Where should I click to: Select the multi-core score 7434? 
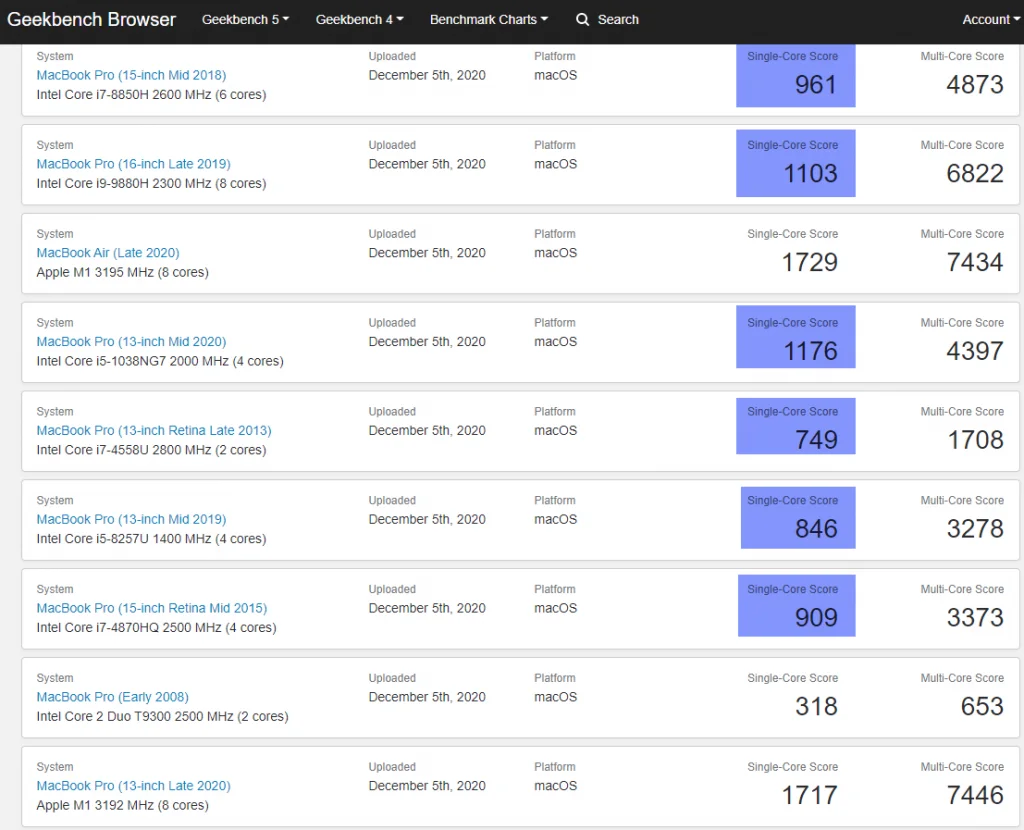(x=975, y=263)
